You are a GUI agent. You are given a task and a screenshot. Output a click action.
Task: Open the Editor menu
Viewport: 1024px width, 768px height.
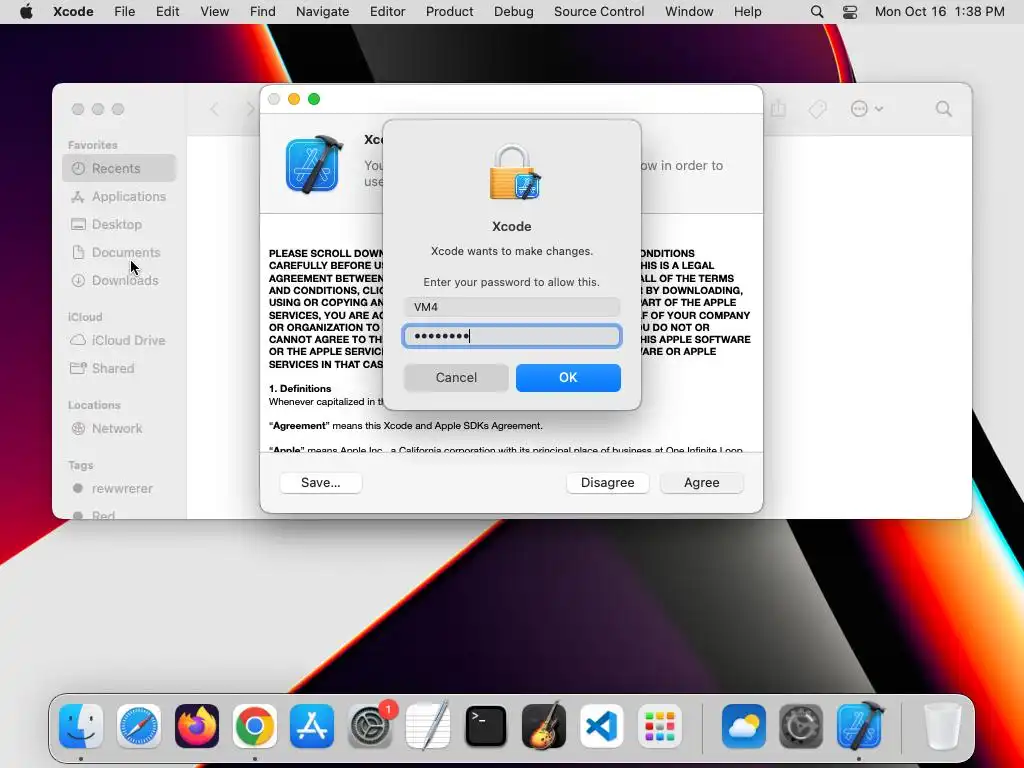pos(387,12)
